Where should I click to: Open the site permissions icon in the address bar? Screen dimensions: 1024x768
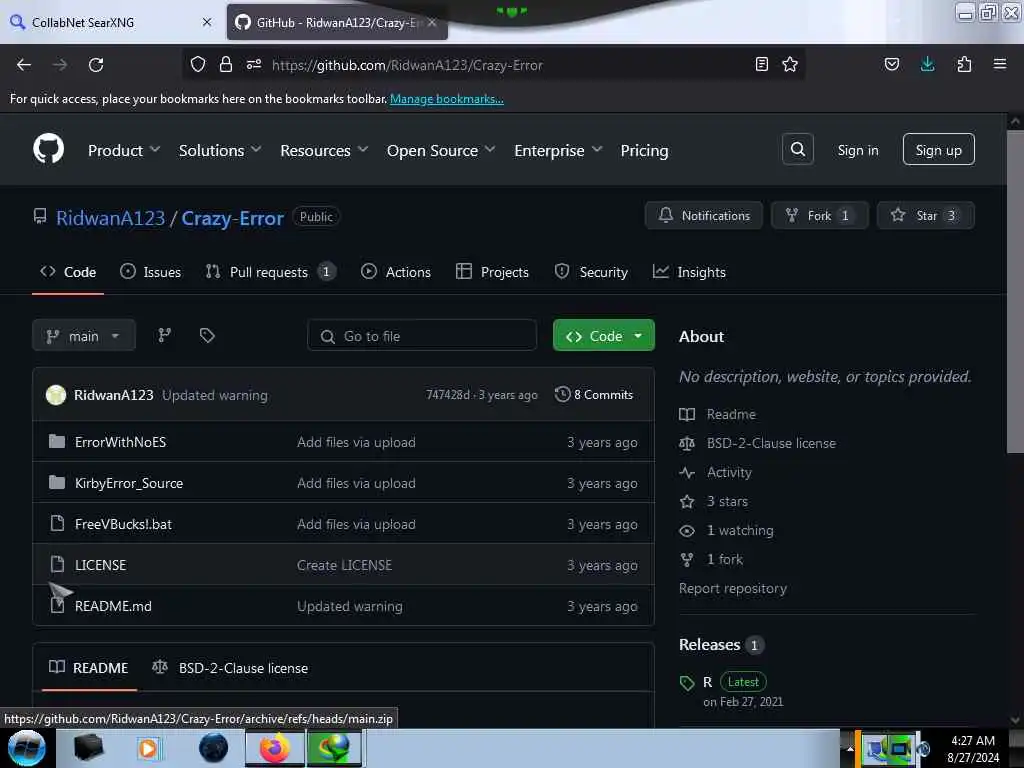pyautogui.click(x=254, y=64)
